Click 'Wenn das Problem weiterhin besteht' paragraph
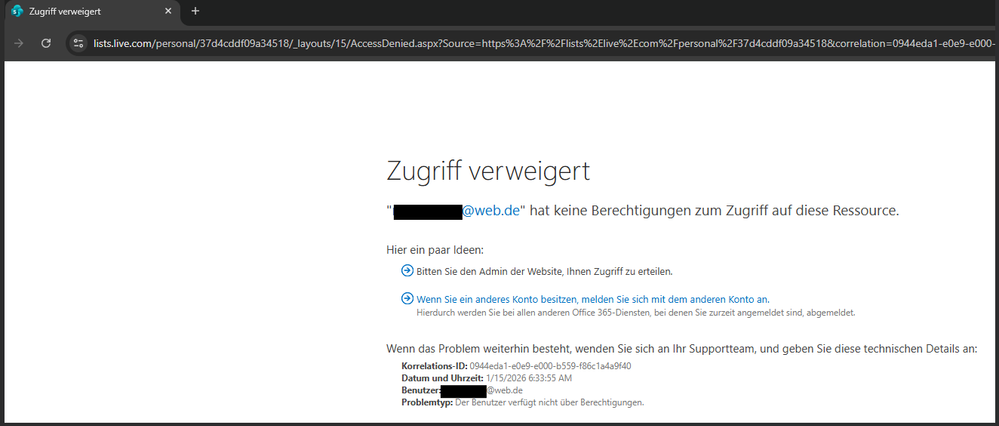Image resolution: width=999 pixels, height=426 pixels. pyautogui.click(x=682, y=349)
